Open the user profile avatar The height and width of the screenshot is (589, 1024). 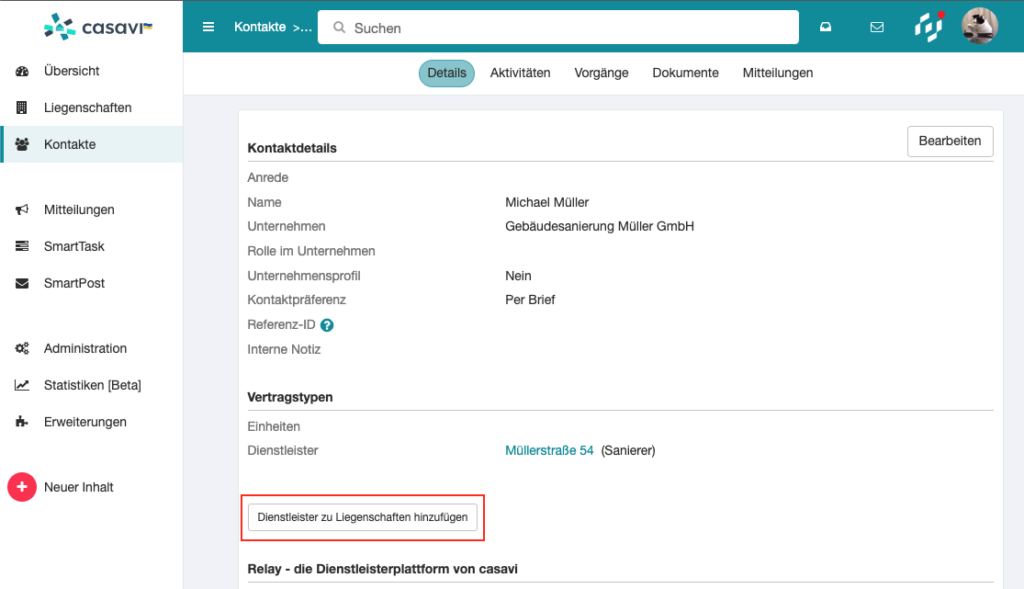click(979, 27)
